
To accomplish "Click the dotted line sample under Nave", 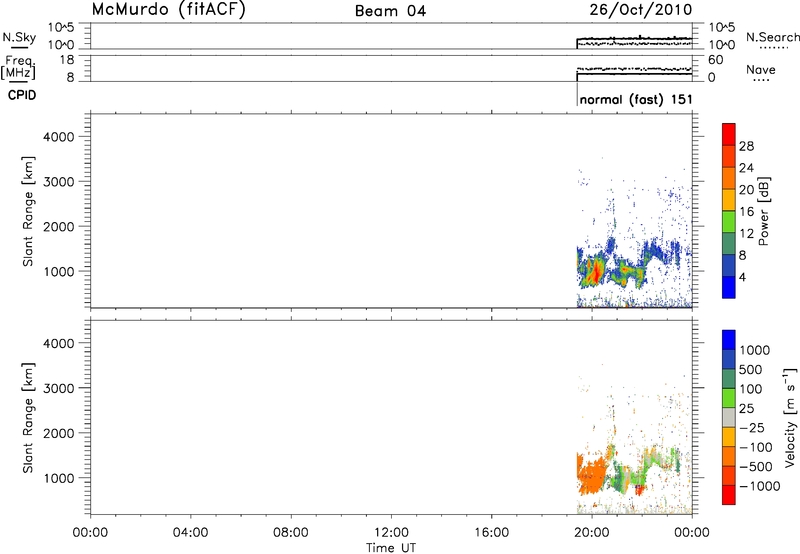I will (x=761, y=80).
